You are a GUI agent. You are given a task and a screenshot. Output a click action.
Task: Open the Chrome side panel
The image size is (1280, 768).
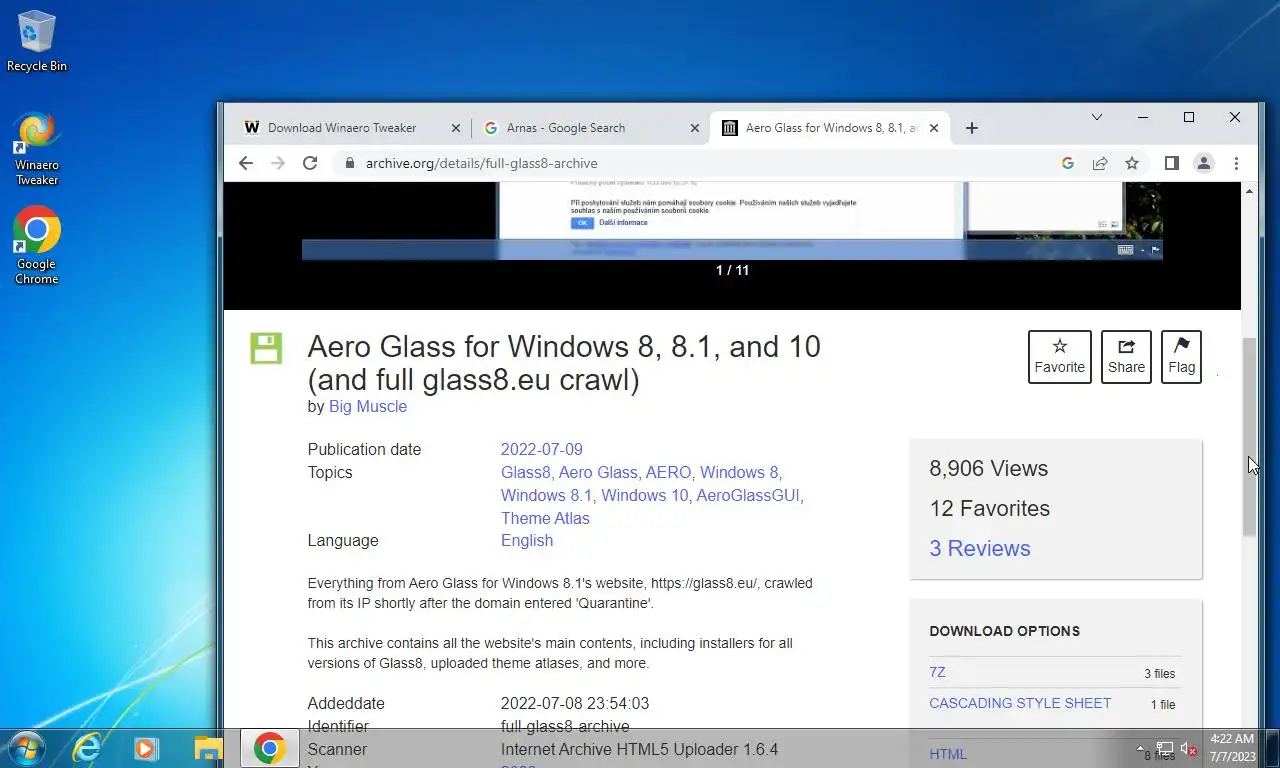1172,163
